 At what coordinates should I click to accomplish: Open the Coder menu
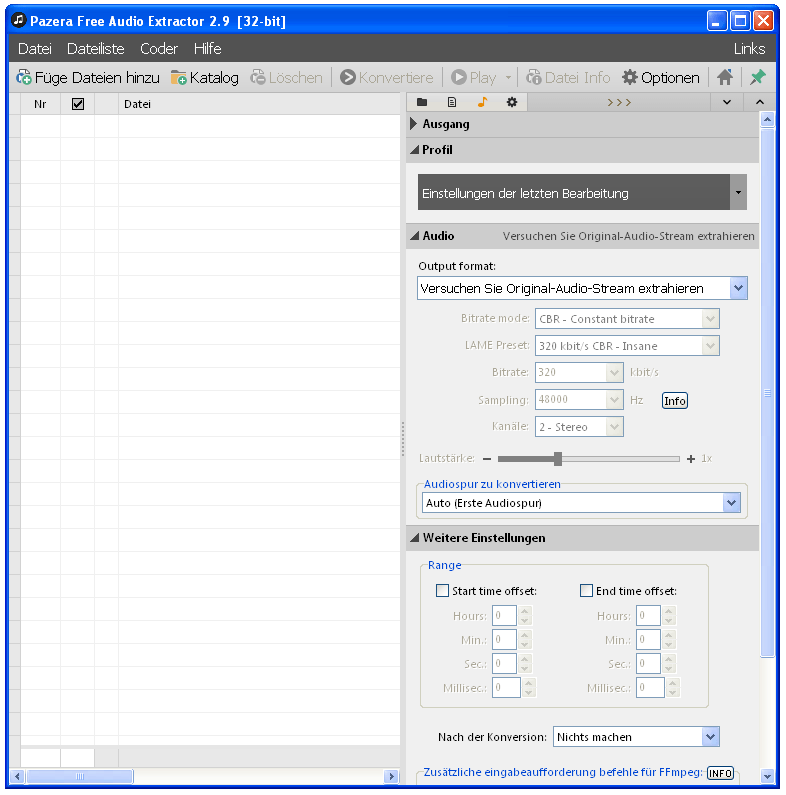(x=159, y=49)
